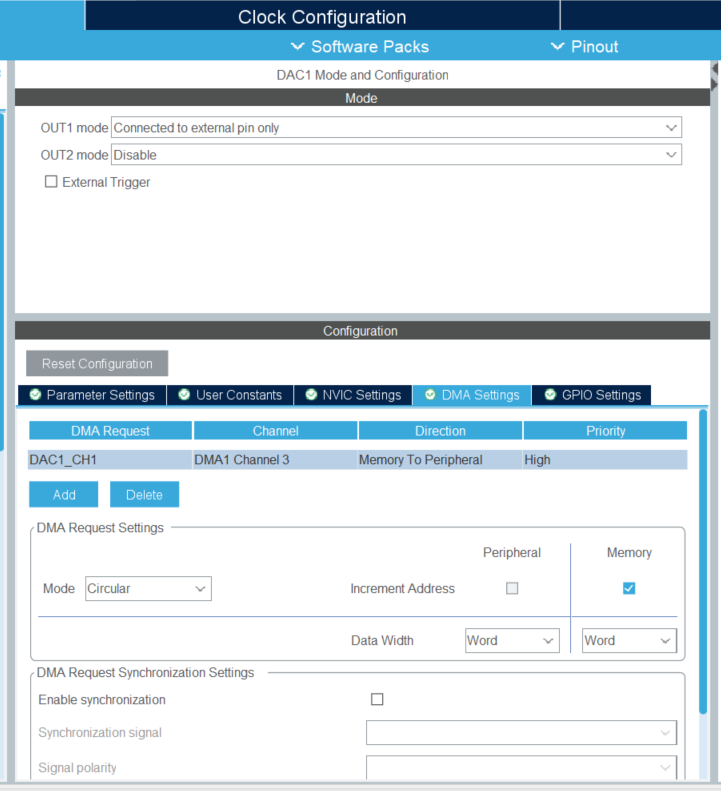Image resolution: width=721 pixels, height=791 pixels.
Task: Click the DMA1 Channel 3 cell
Action: click(x=275, y=460)
